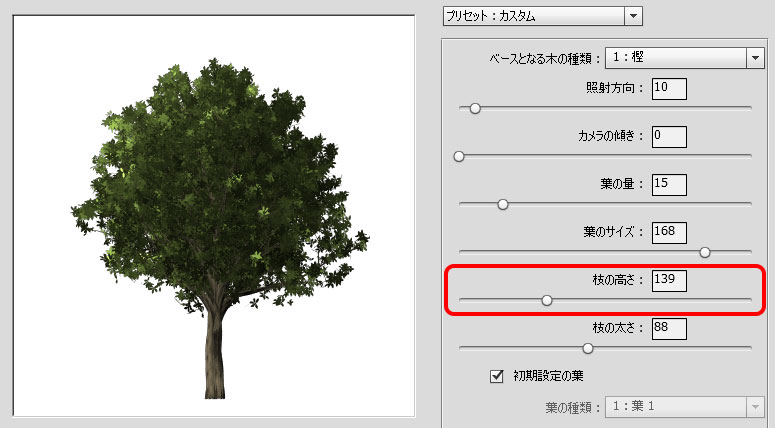Click the arrow of the 葉の種類 combo box
Viewport: 775px width, 428px height.
[755, 407]
